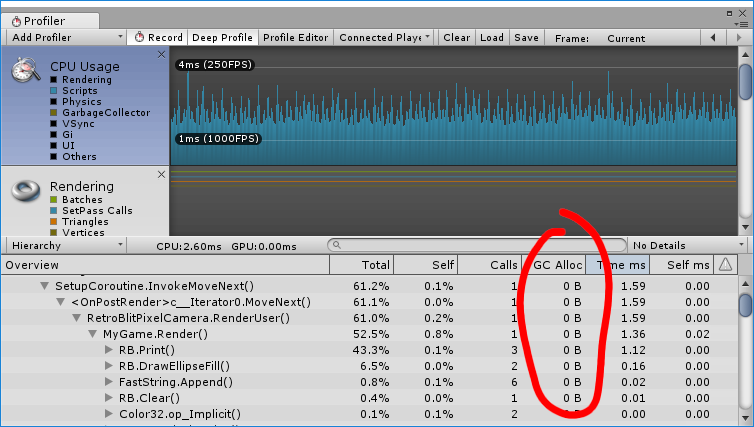This screenshot has height=427, width=754.
Task: Toggle Profile Editor mode
Action: [295, 38]
